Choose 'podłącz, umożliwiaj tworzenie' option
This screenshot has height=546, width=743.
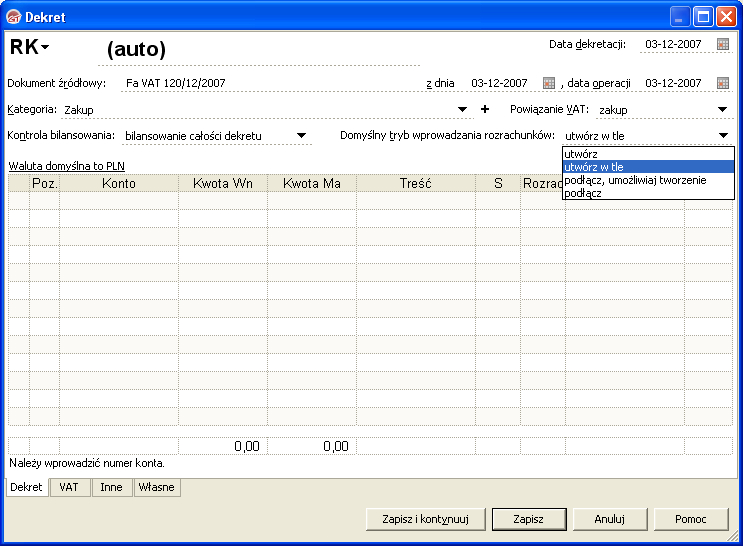coord(648,180)
